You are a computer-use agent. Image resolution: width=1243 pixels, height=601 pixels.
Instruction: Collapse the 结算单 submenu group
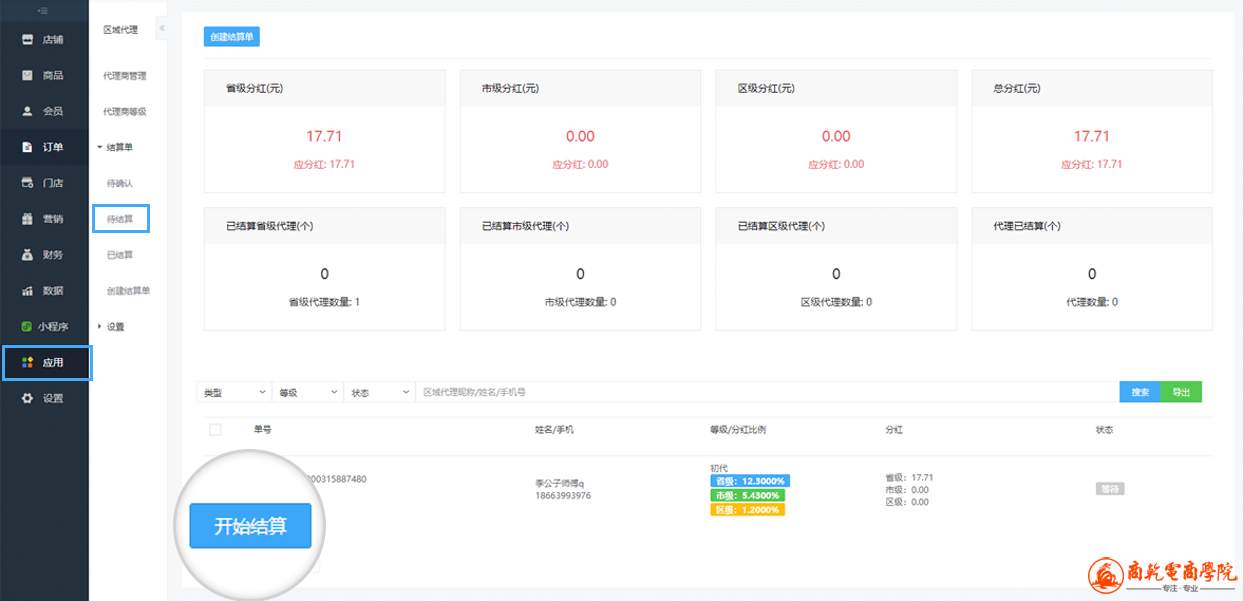click(x=118, y=147)
